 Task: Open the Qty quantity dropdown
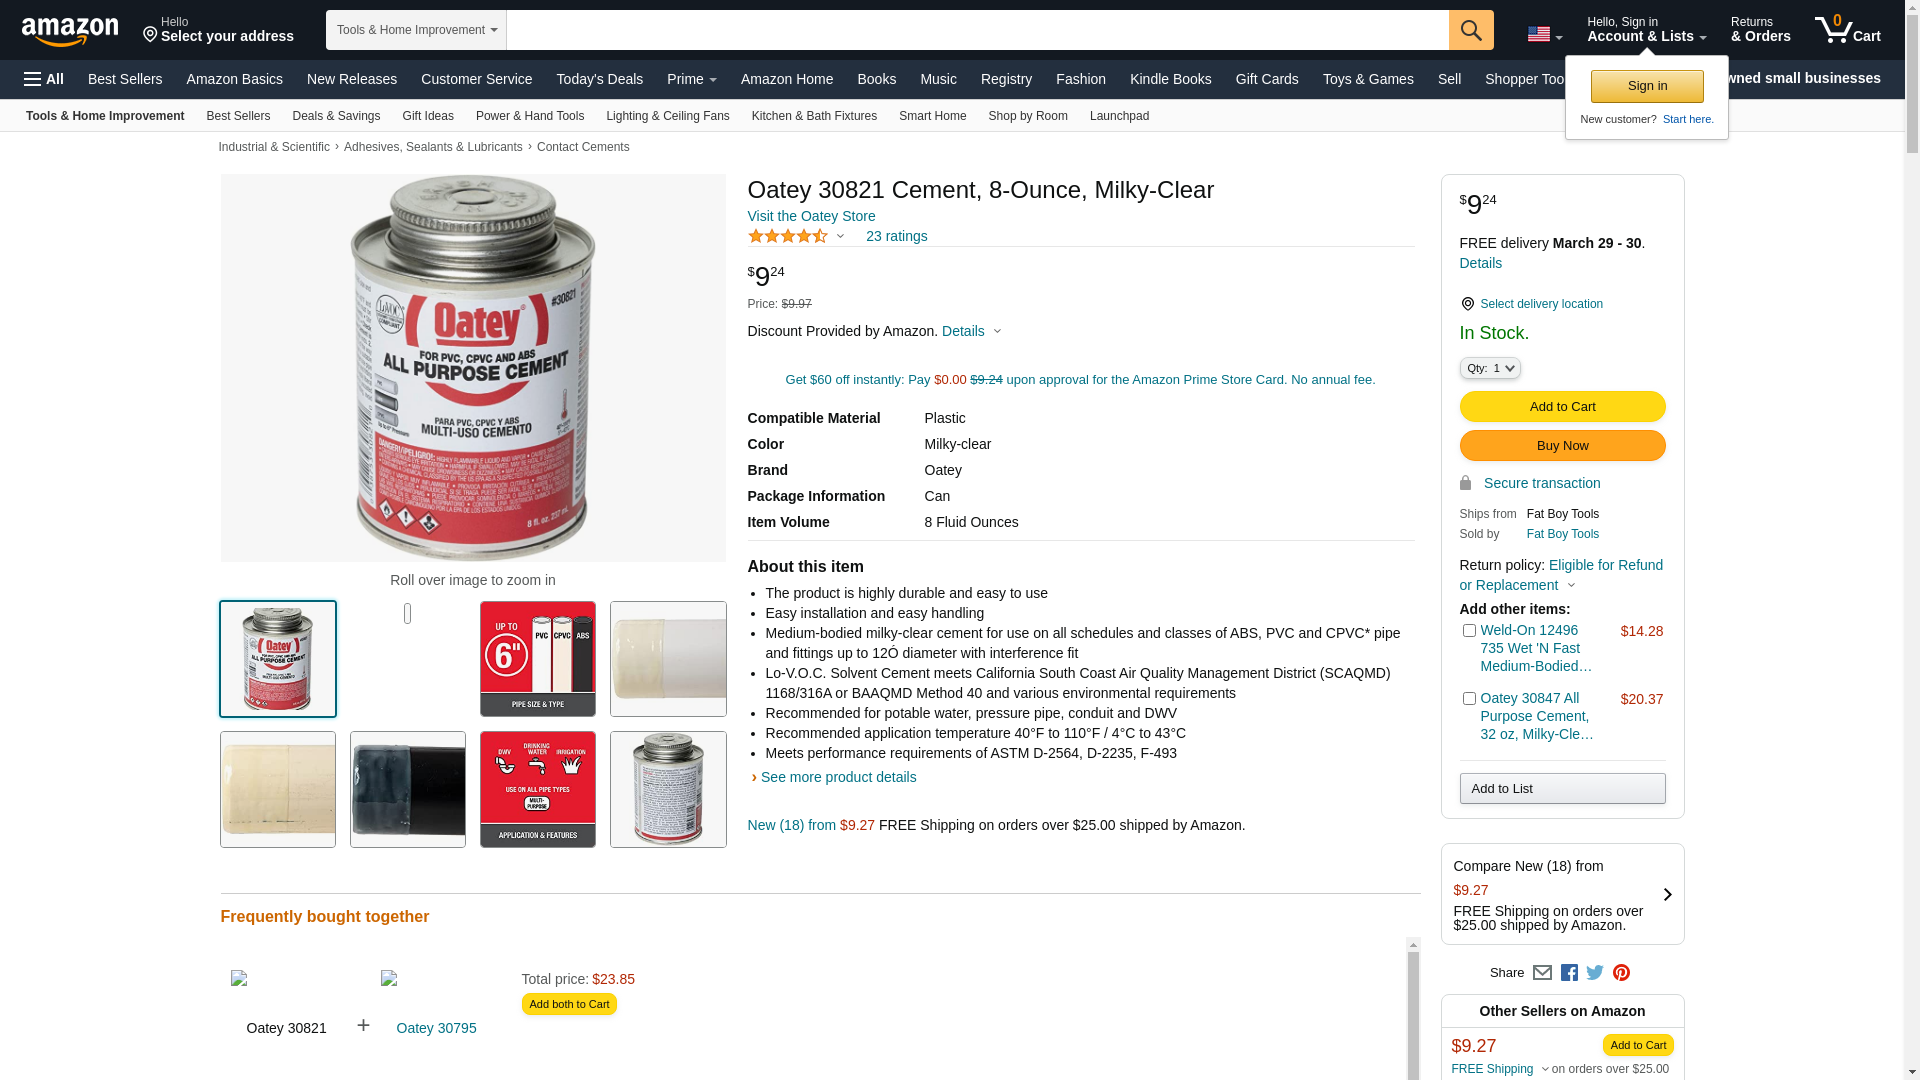(1490, 368)
